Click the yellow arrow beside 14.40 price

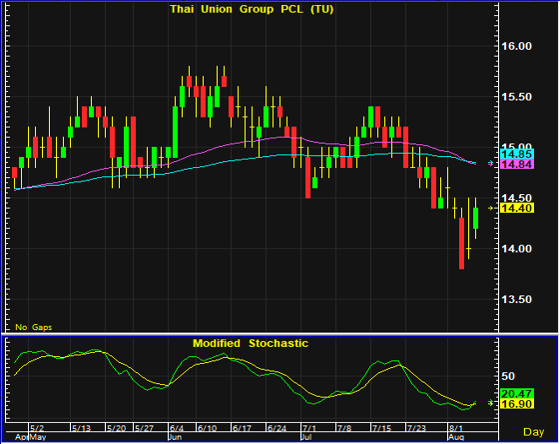pyautogui.click(x=491, y=208)
